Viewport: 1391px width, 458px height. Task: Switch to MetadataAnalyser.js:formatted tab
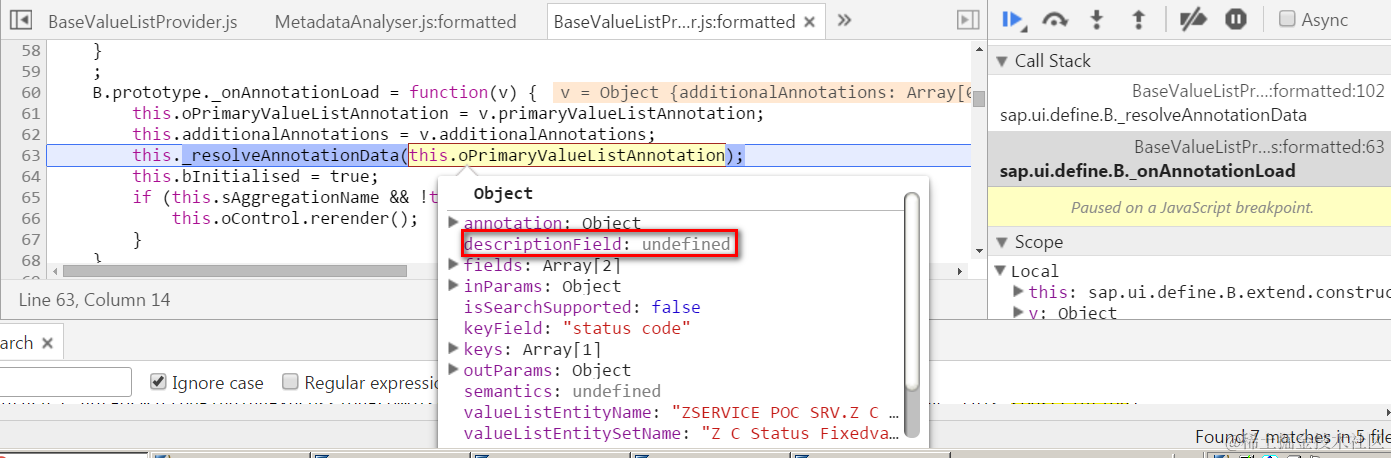coord(395,21)
